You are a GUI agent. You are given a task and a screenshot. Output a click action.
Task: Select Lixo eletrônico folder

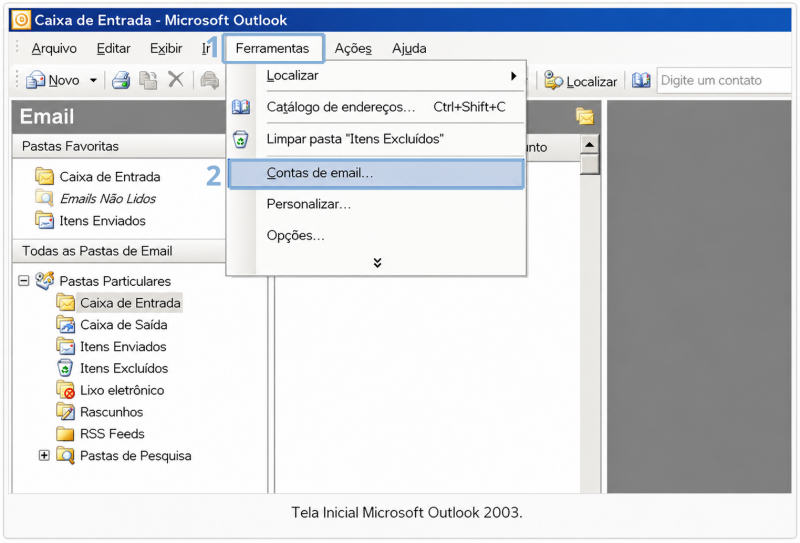(122, 390)
